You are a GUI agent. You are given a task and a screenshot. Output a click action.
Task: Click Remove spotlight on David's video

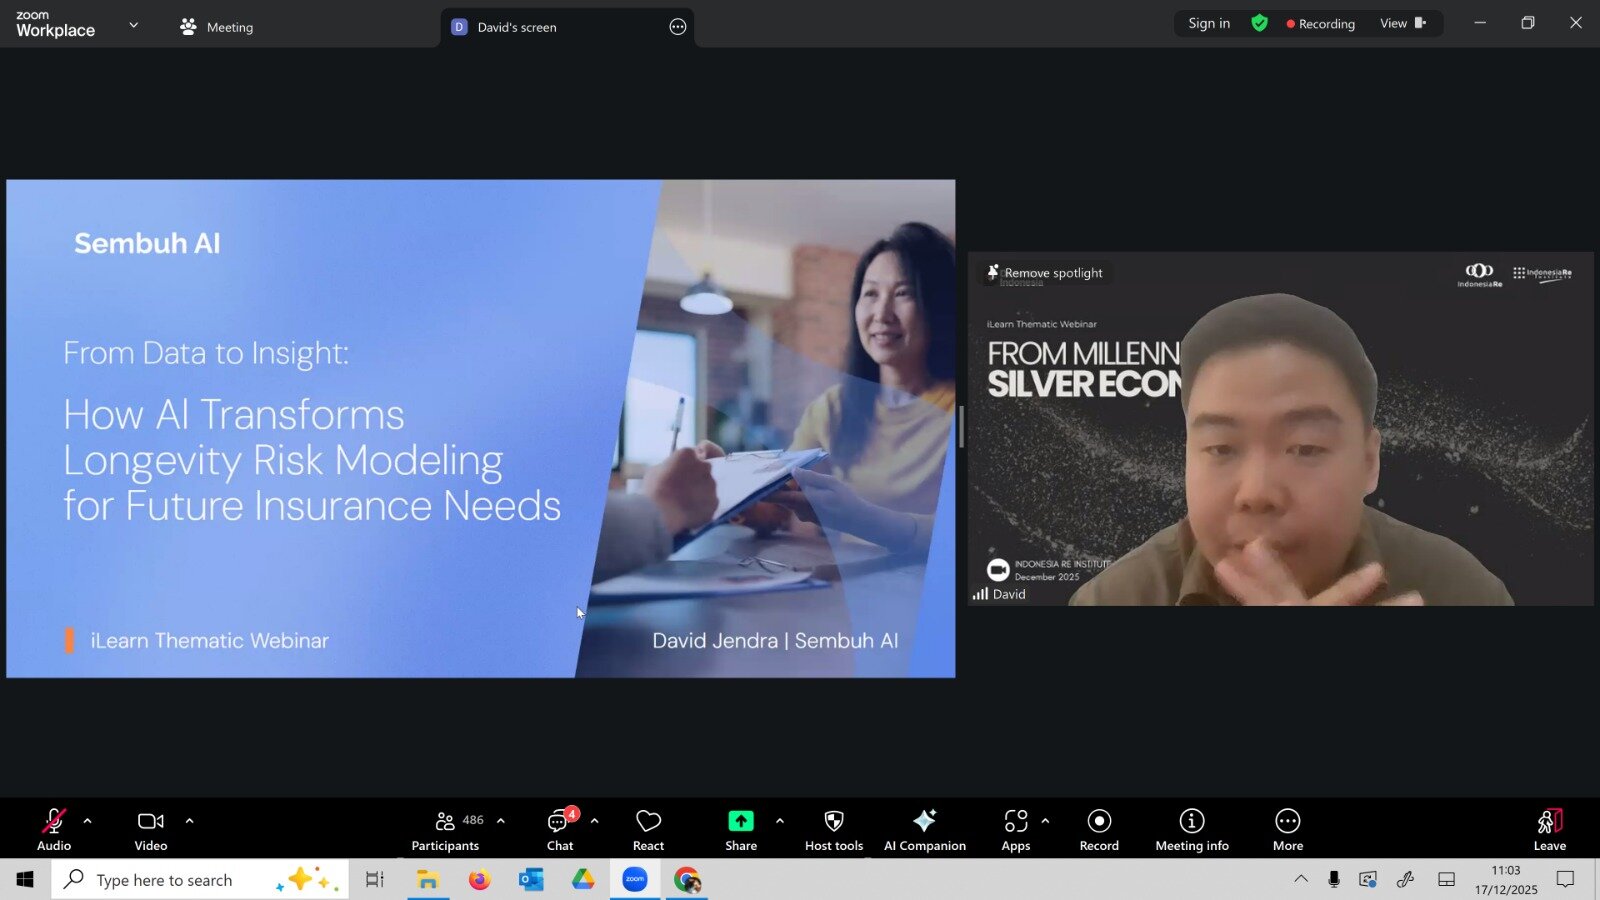1046,273
